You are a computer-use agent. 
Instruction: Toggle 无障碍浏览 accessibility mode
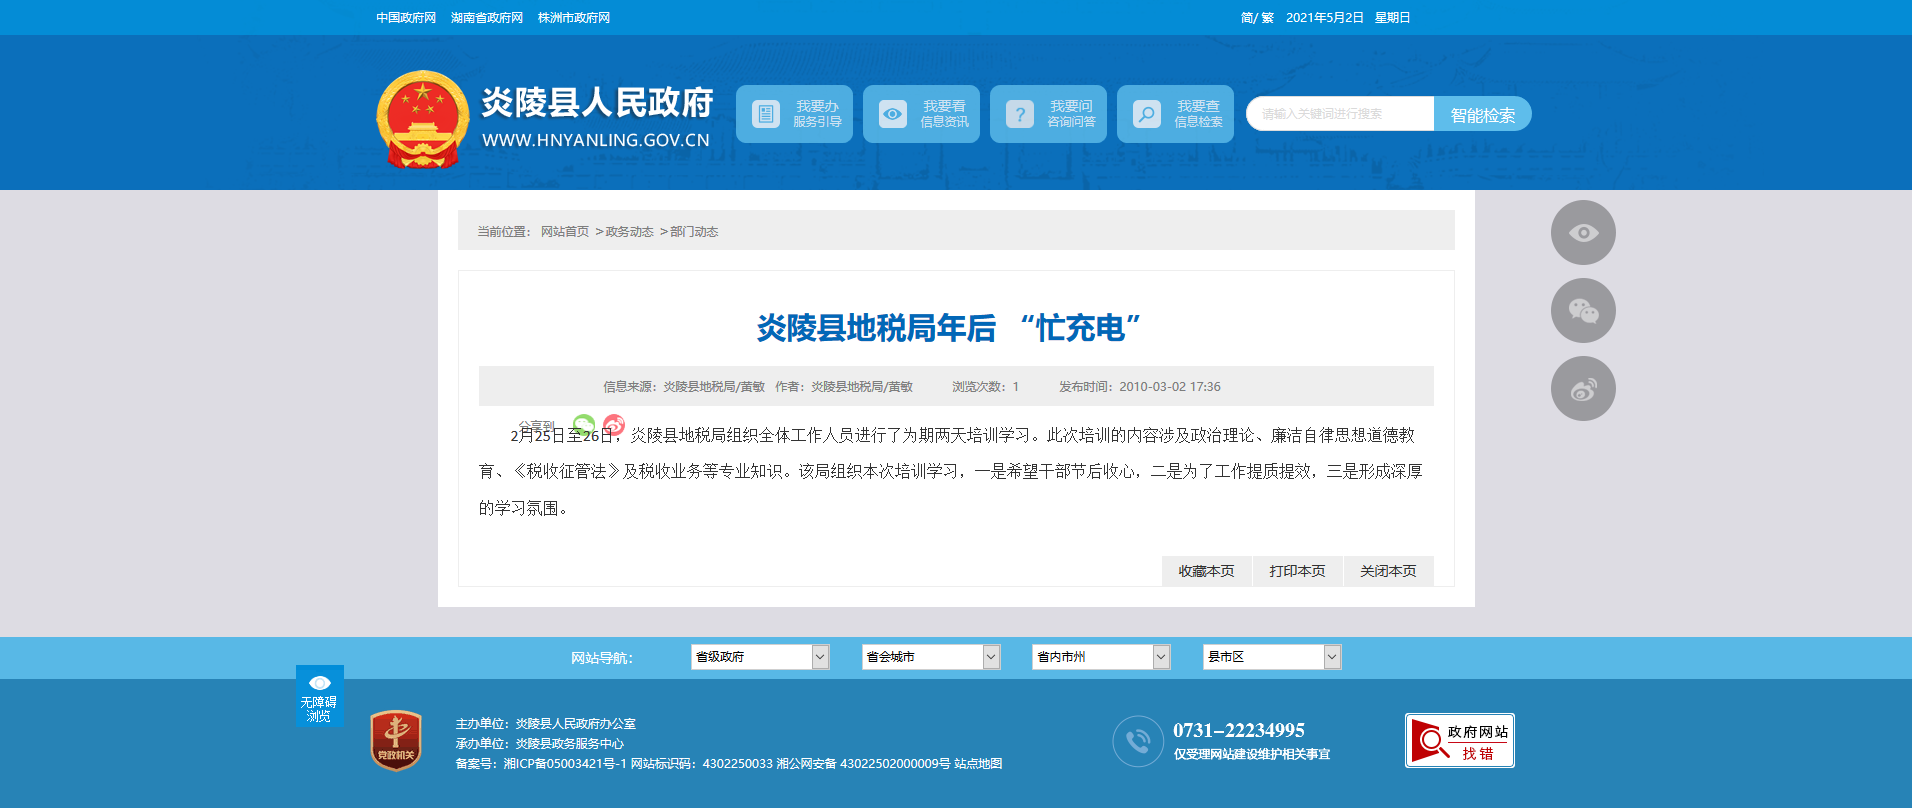pos(319,695)
